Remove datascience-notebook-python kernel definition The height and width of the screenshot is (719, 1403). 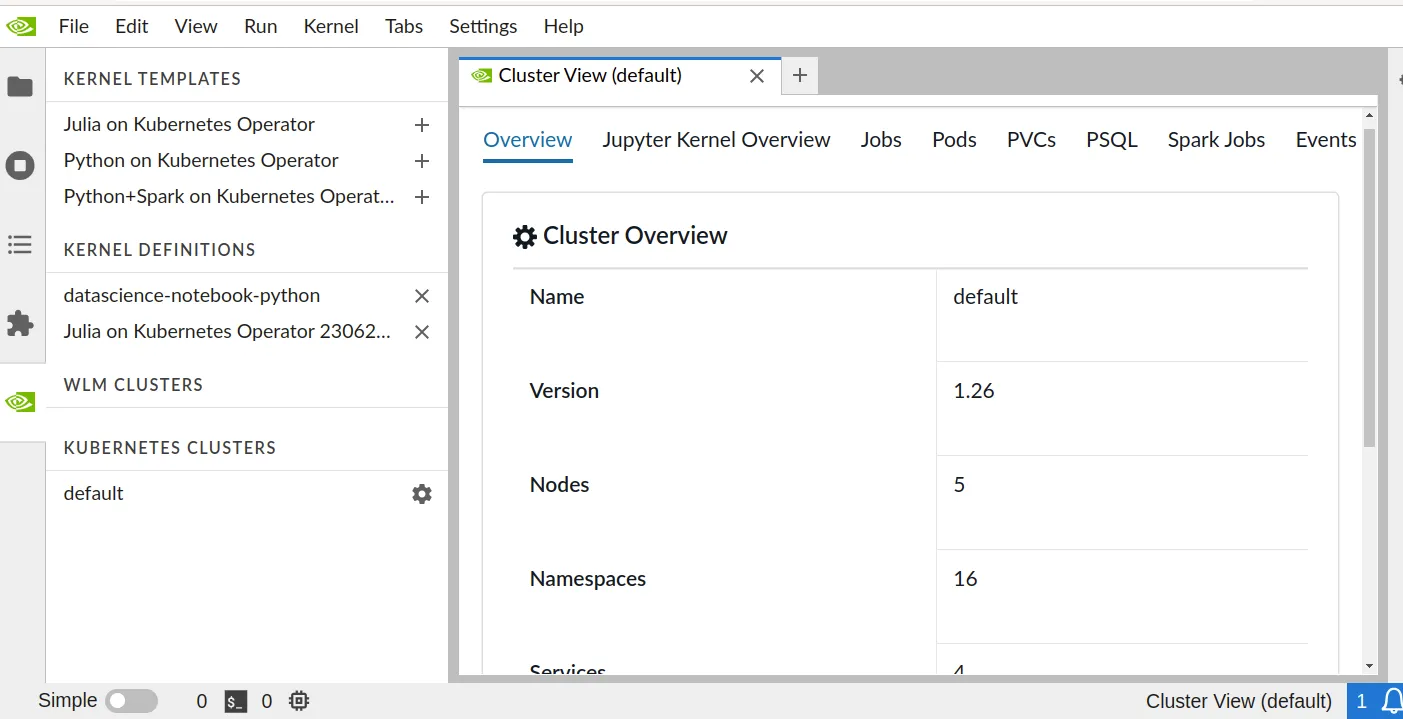(422, 296)
